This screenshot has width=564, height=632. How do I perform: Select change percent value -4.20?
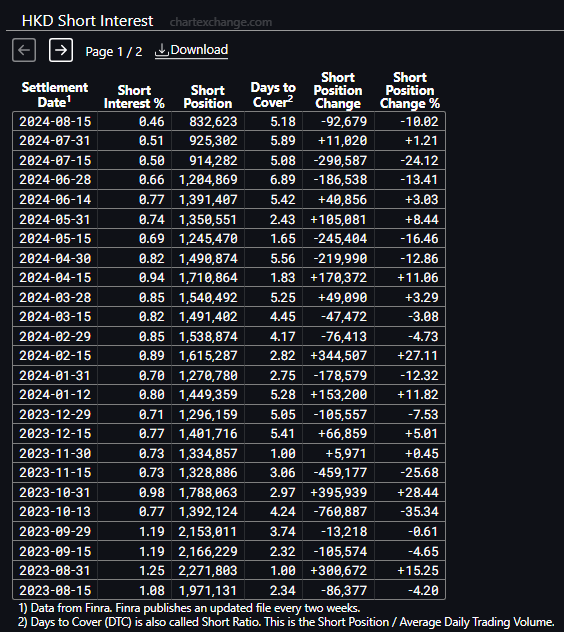click(423, 590)
